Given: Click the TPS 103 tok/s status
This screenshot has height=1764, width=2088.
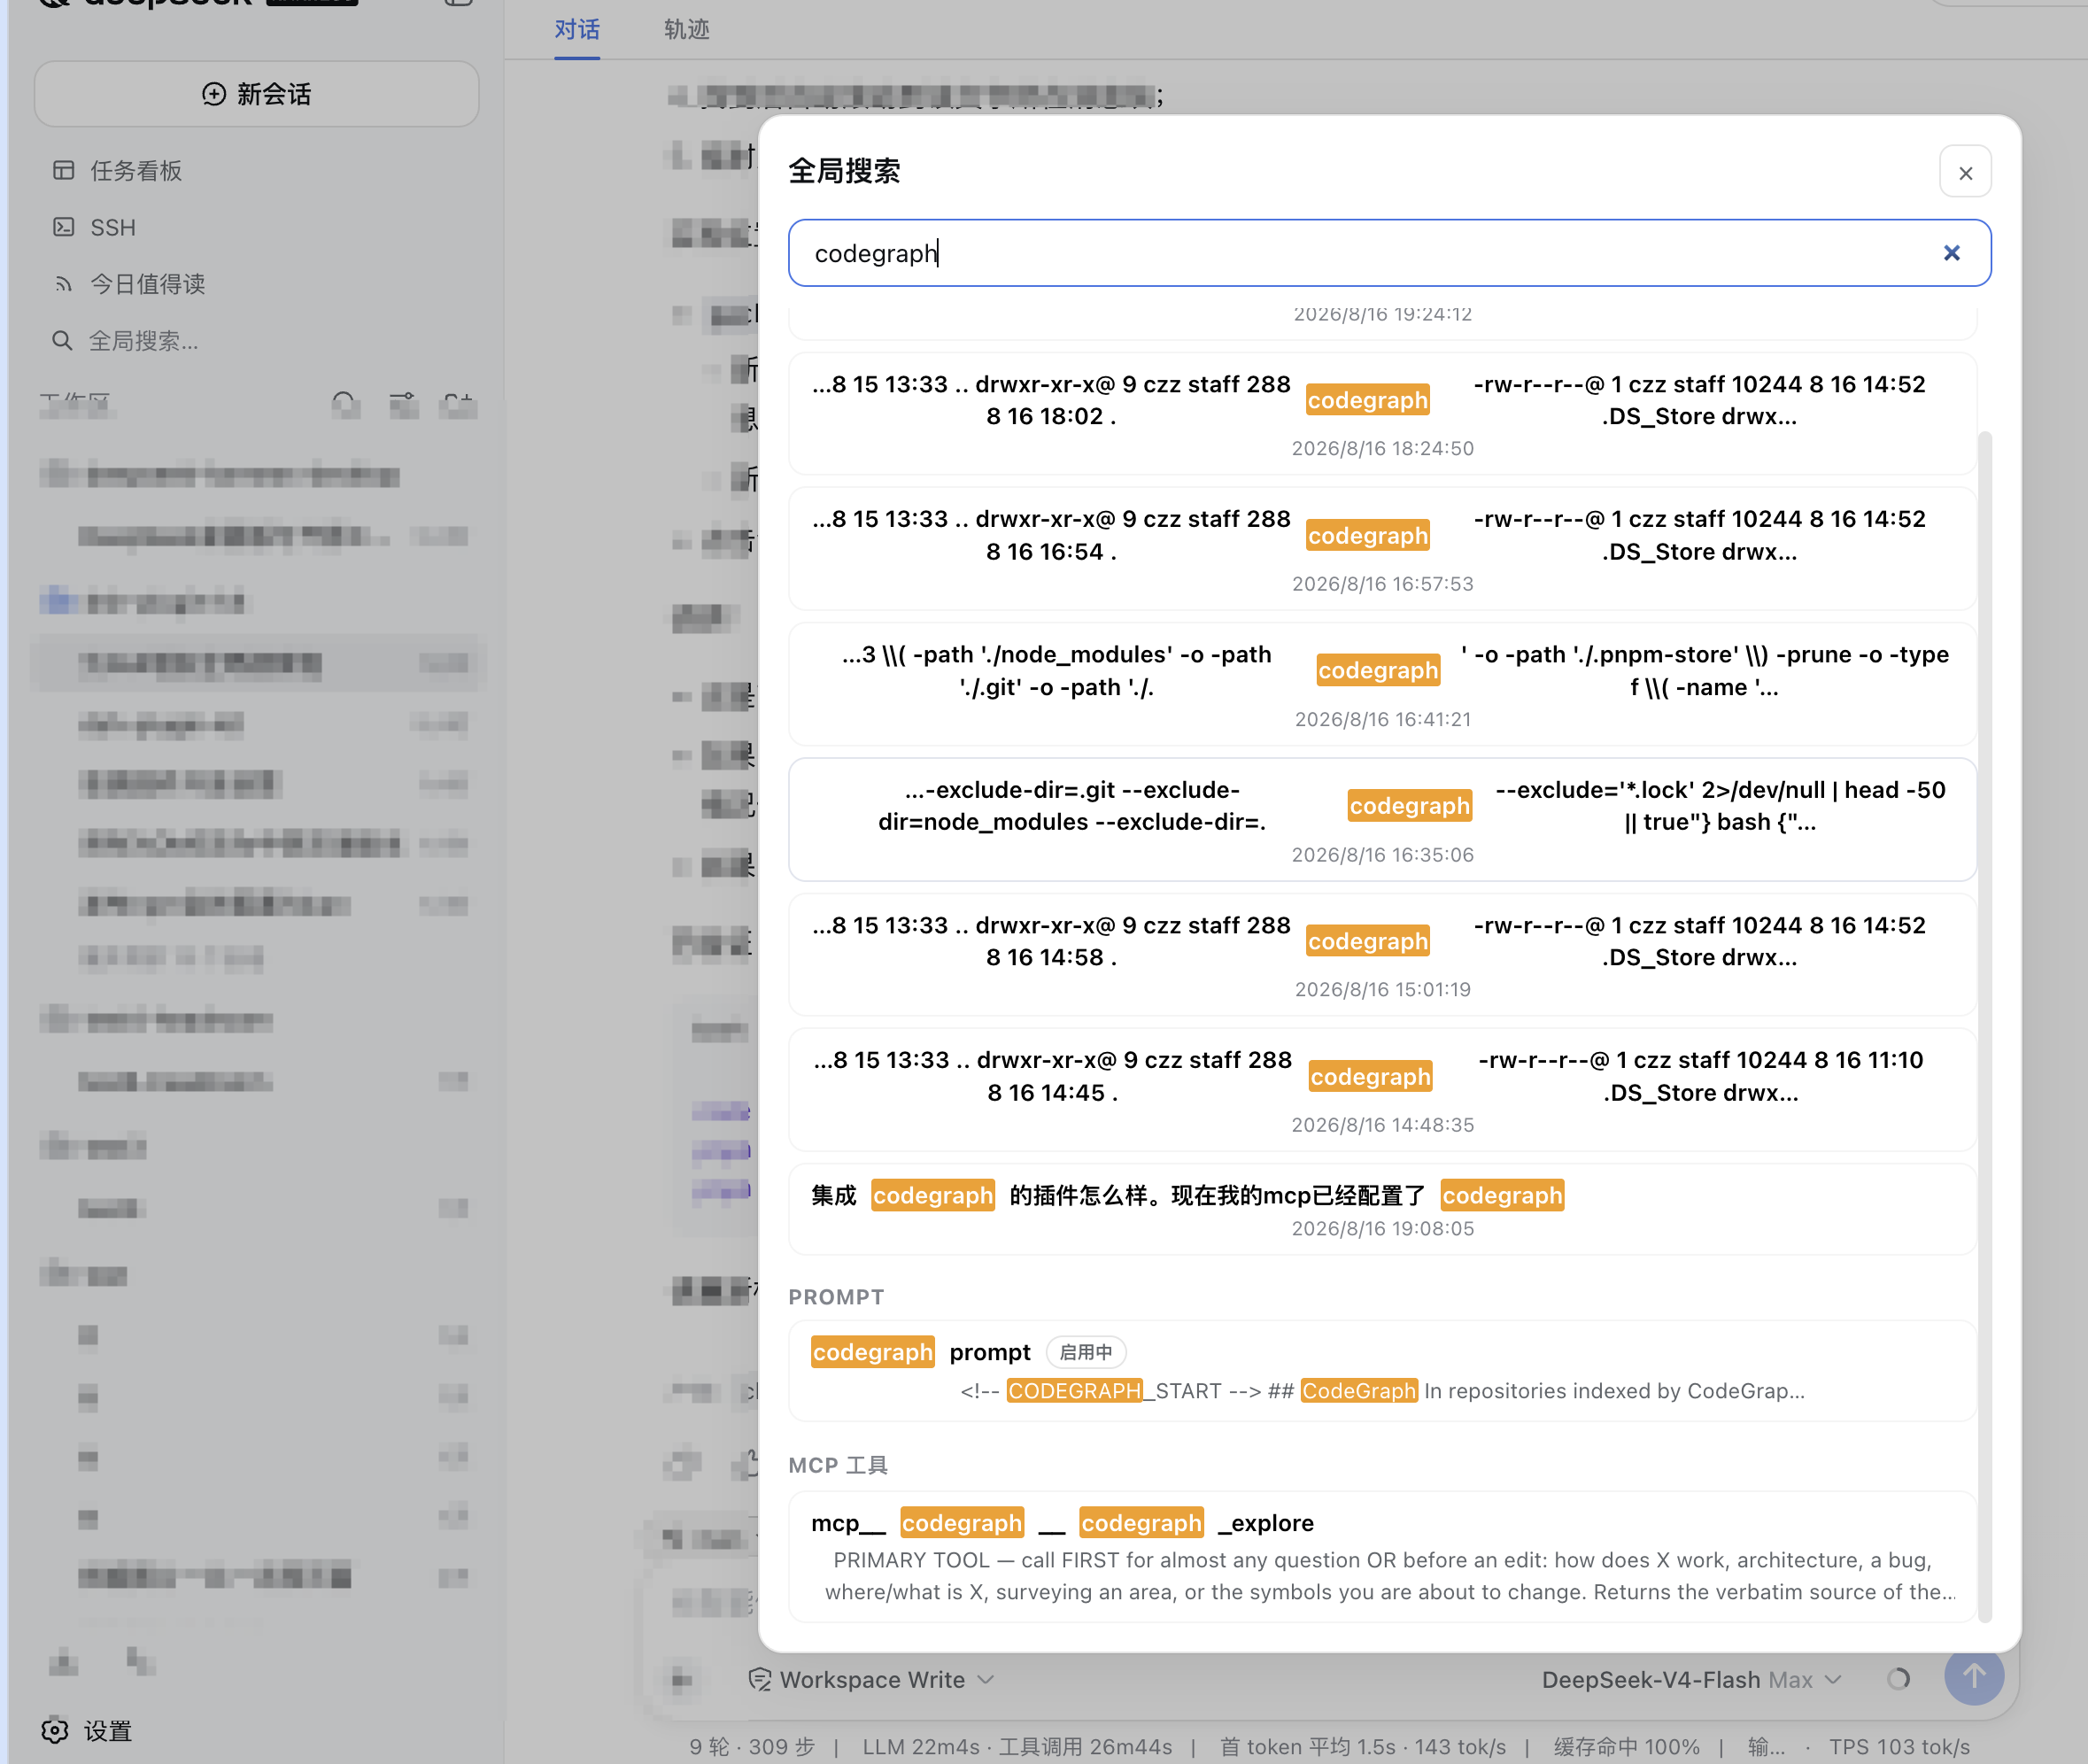Looking at the screenshot, I should tap(1899, 1746).
